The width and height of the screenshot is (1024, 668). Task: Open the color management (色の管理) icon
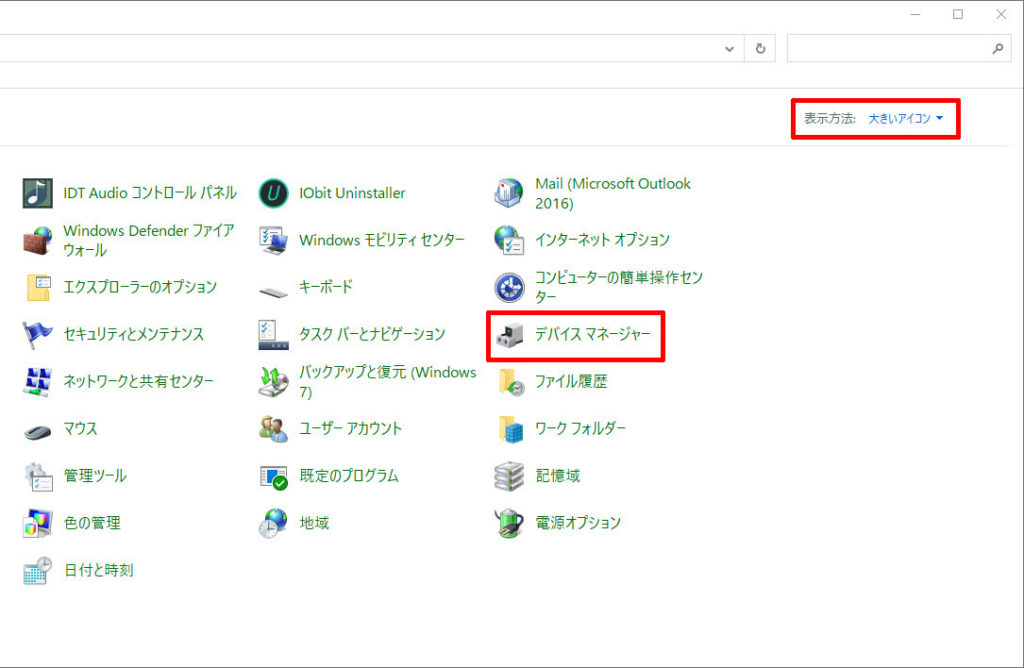click(x=38, y=523)
